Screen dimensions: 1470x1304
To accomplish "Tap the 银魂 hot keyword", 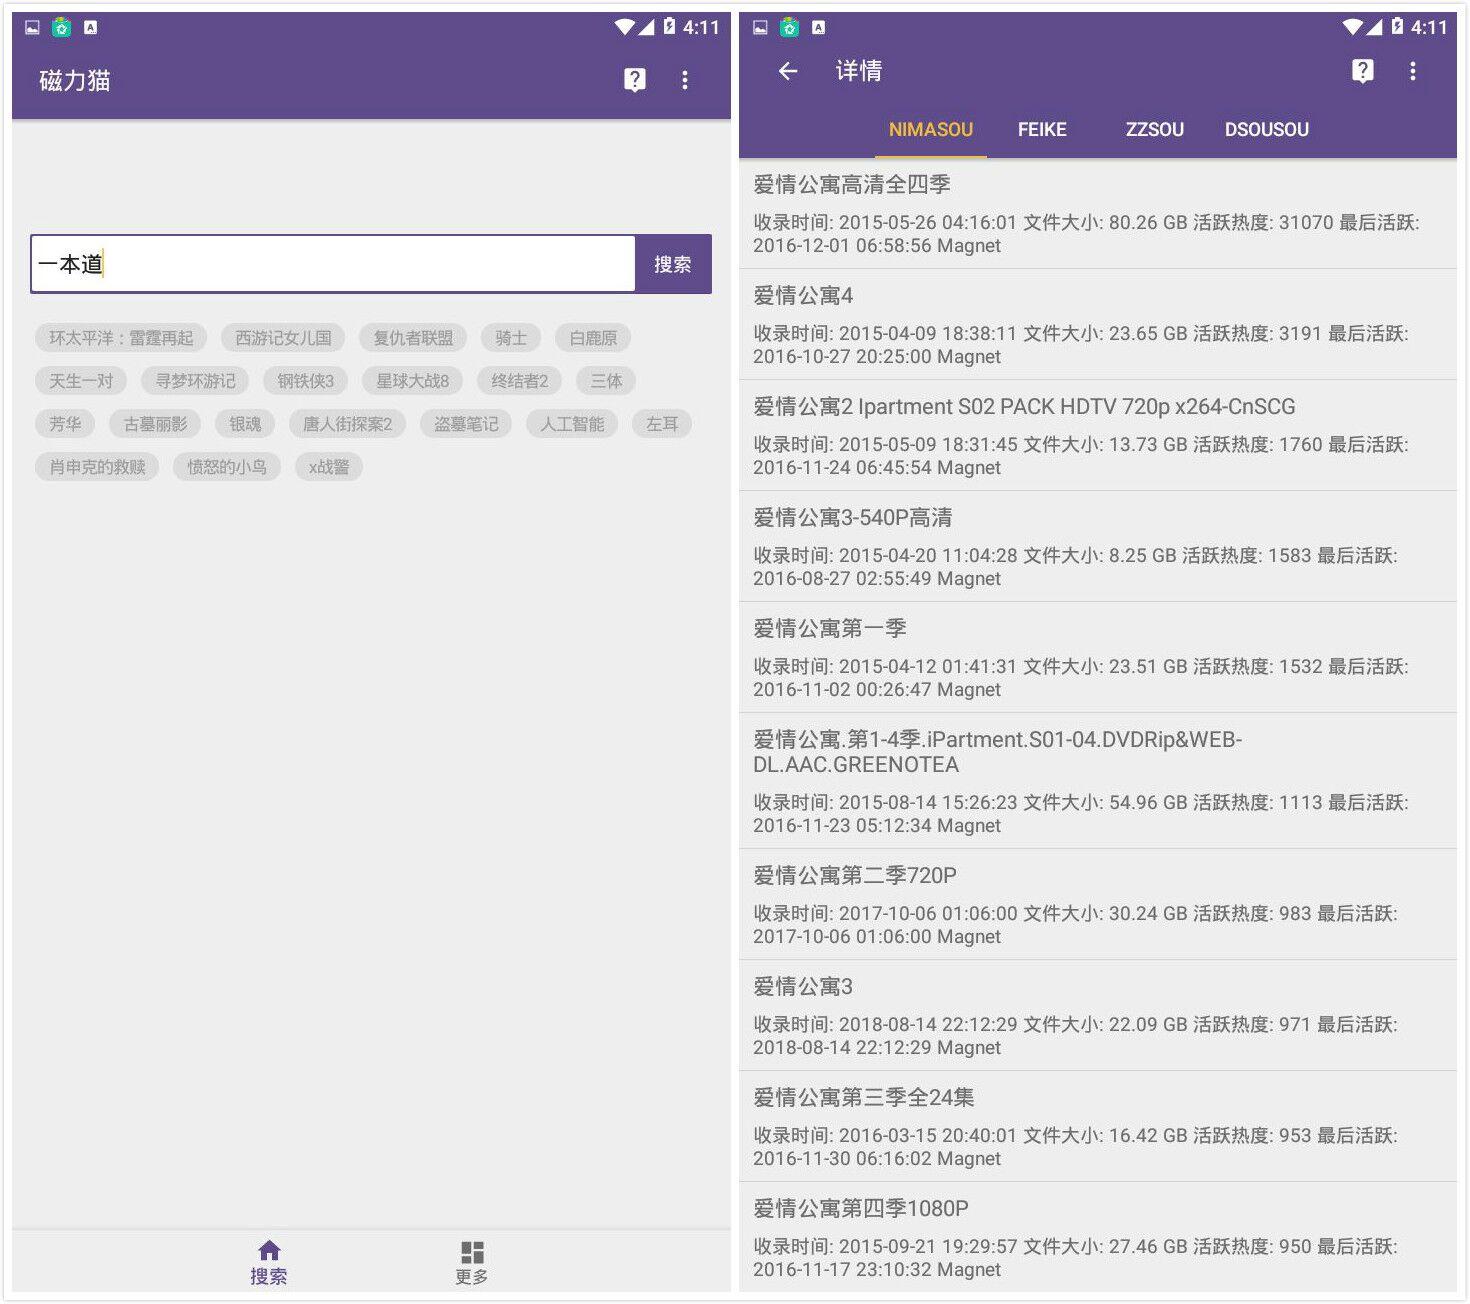I will point(245,424).
